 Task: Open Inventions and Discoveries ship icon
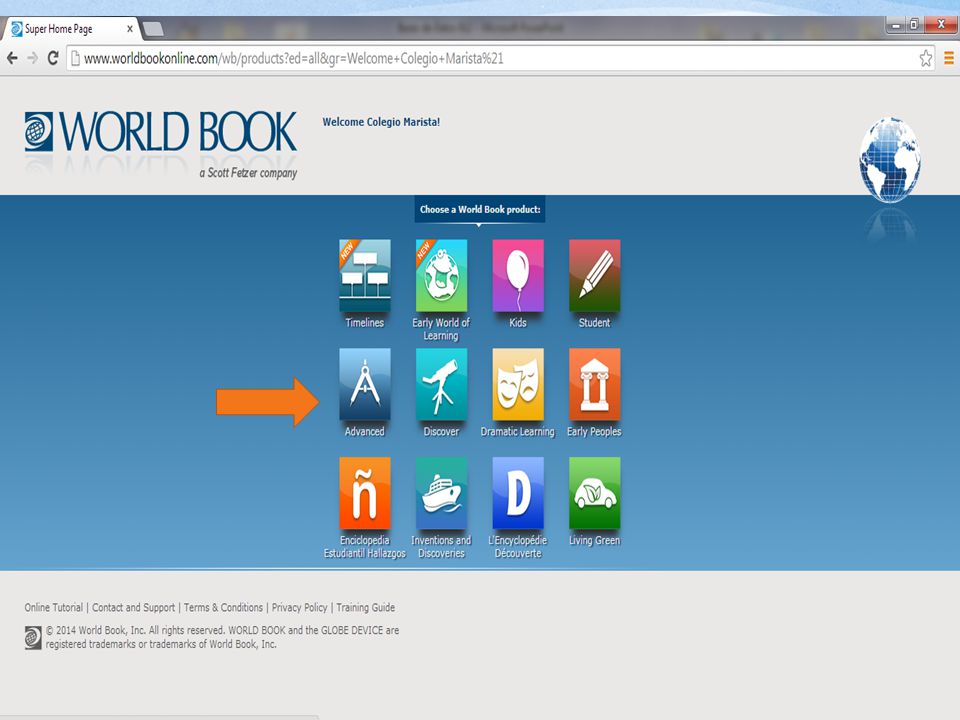pyautogui.click(x=441, y=493)
